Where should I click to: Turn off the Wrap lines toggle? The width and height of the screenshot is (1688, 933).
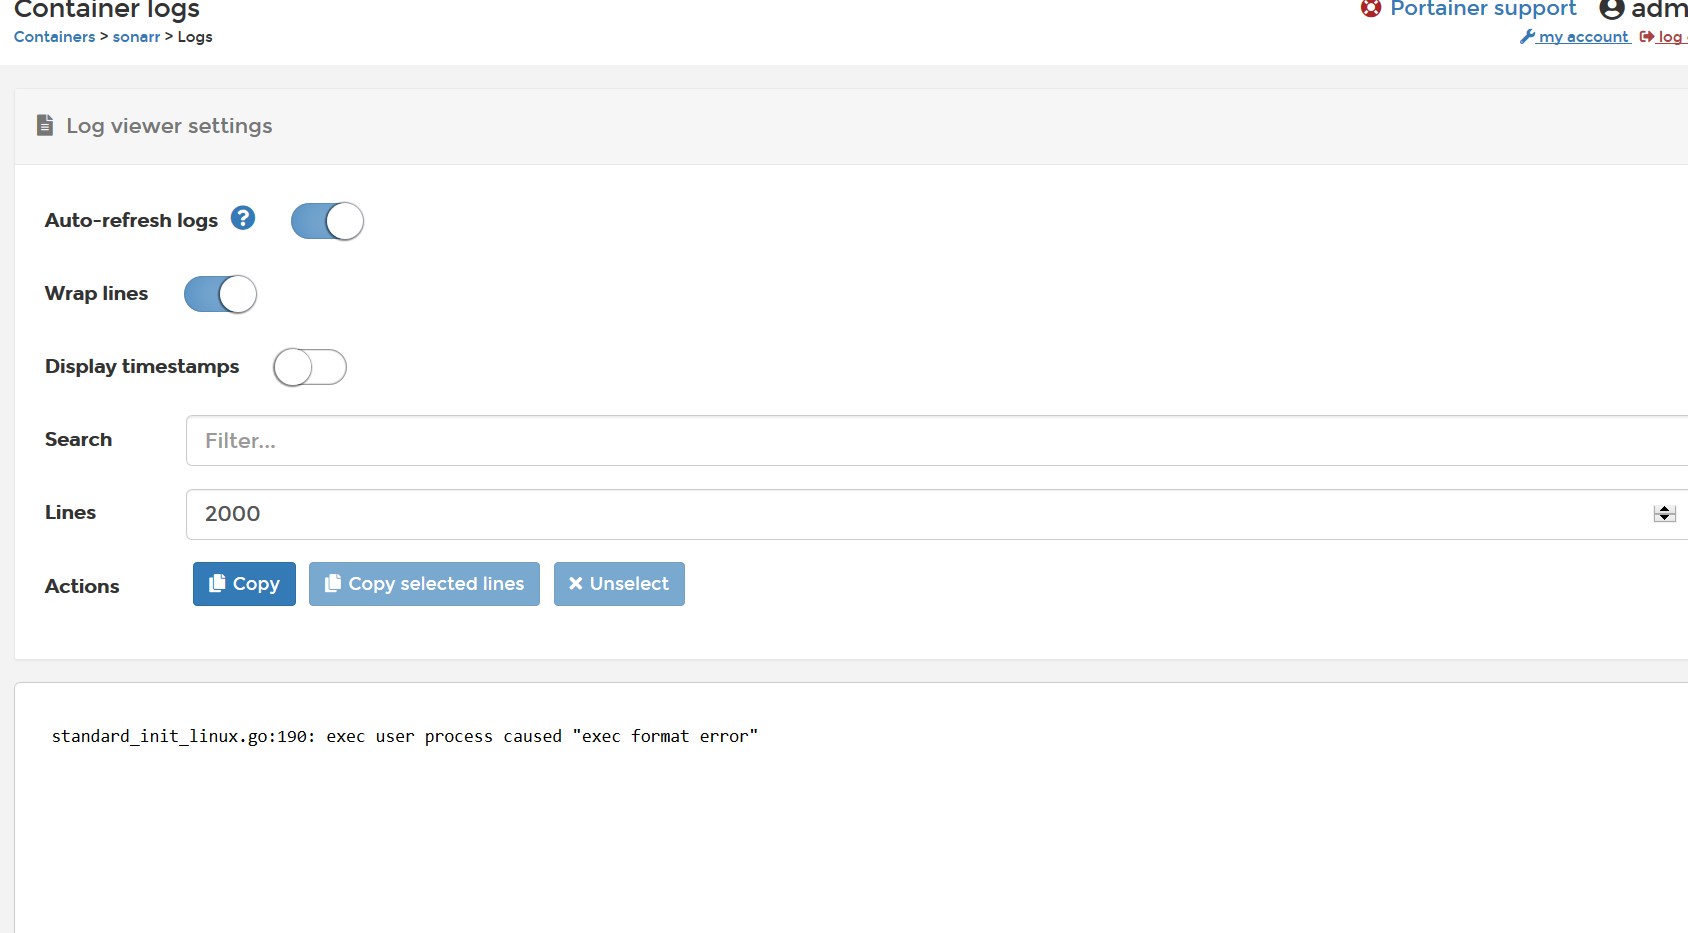tap(220, 294)
